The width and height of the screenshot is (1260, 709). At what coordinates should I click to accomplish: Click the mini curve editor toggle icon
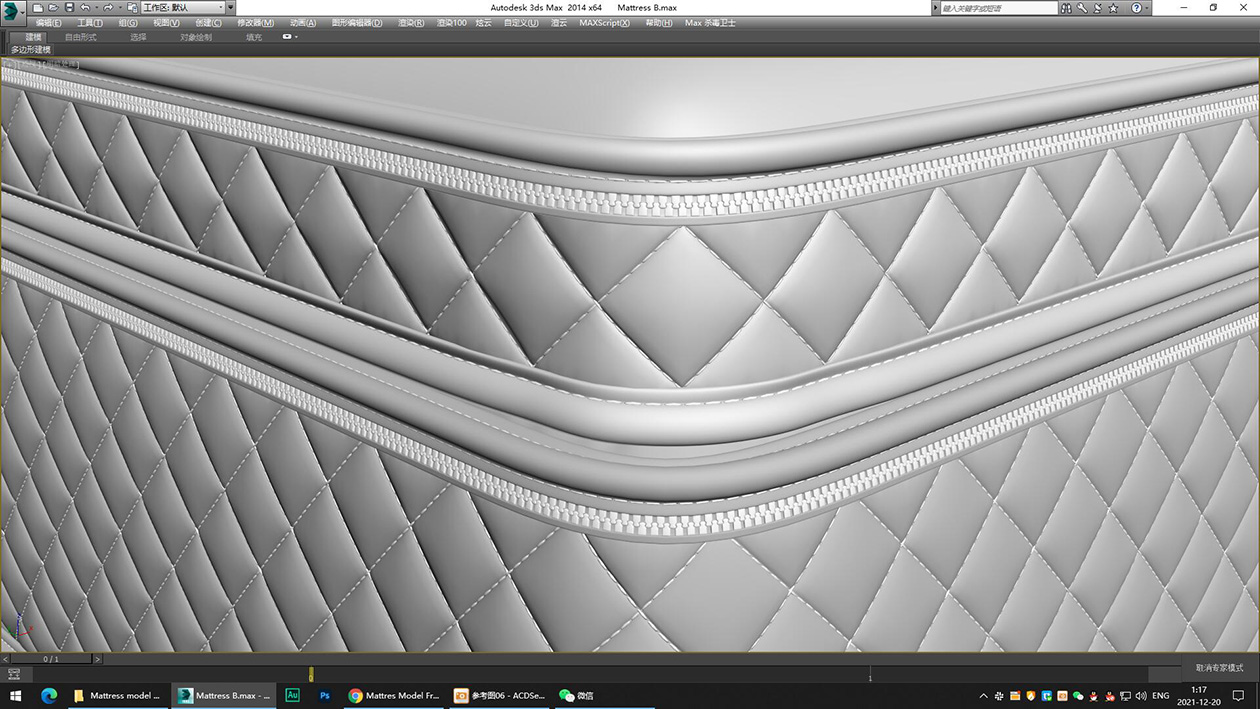(x=14, y=675)
